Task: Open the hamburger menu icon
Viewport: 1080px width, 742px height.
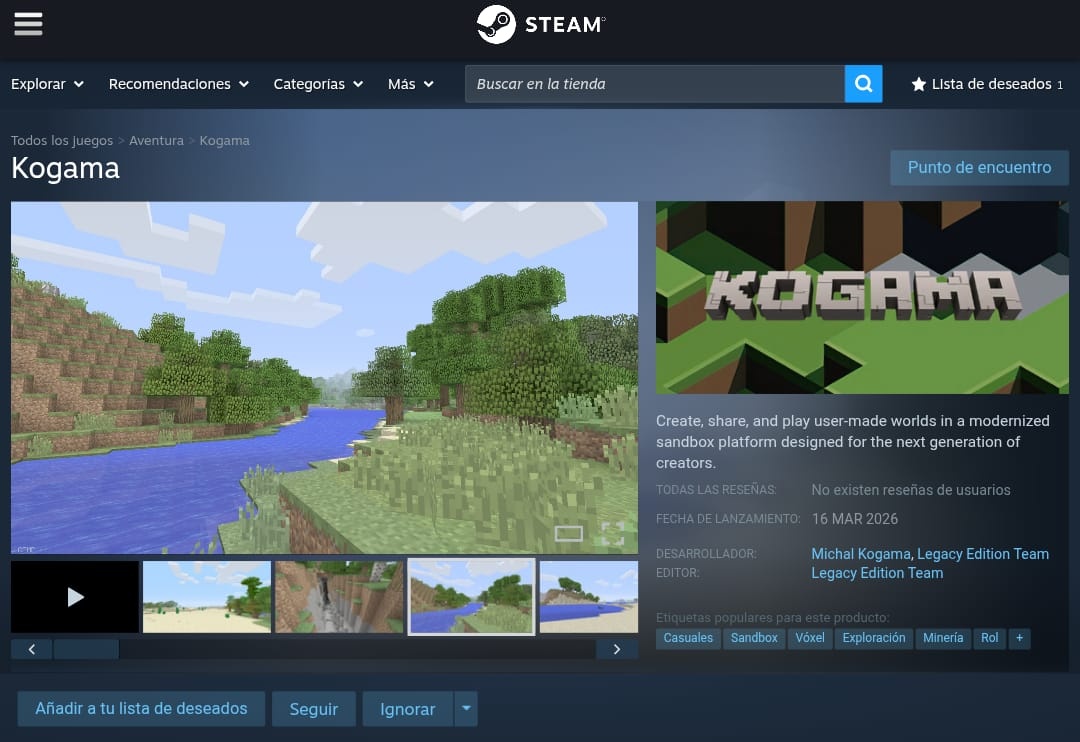Action: coord(28,24)
